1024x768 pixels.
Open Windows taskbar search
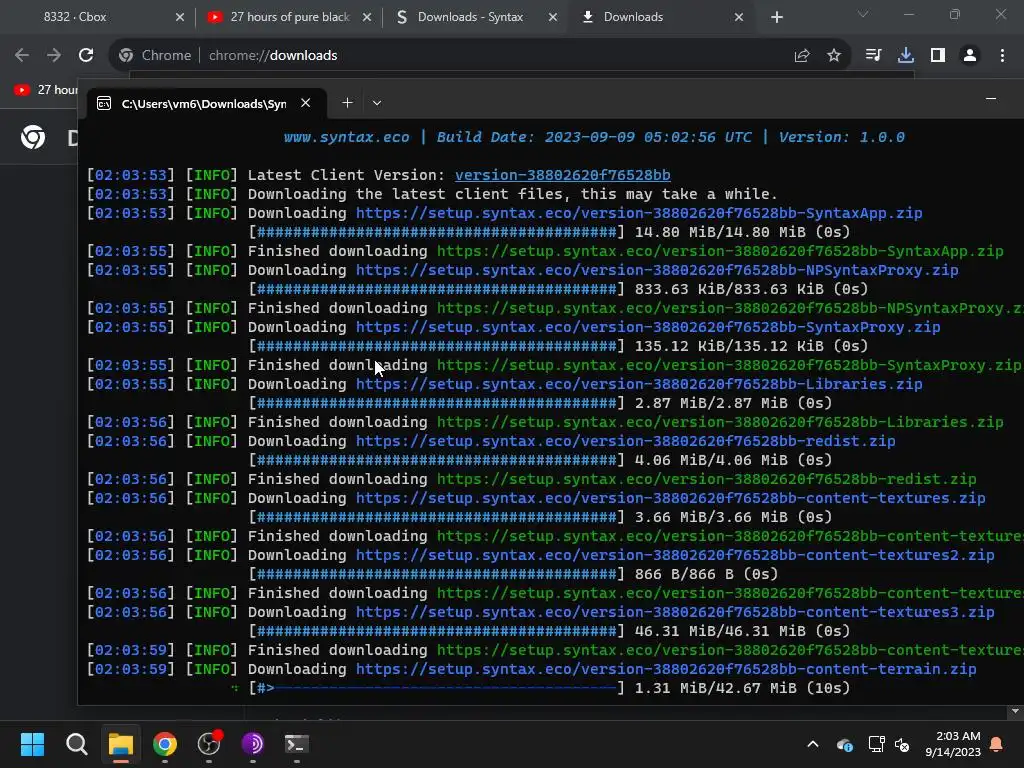click(x=76, y=744)
